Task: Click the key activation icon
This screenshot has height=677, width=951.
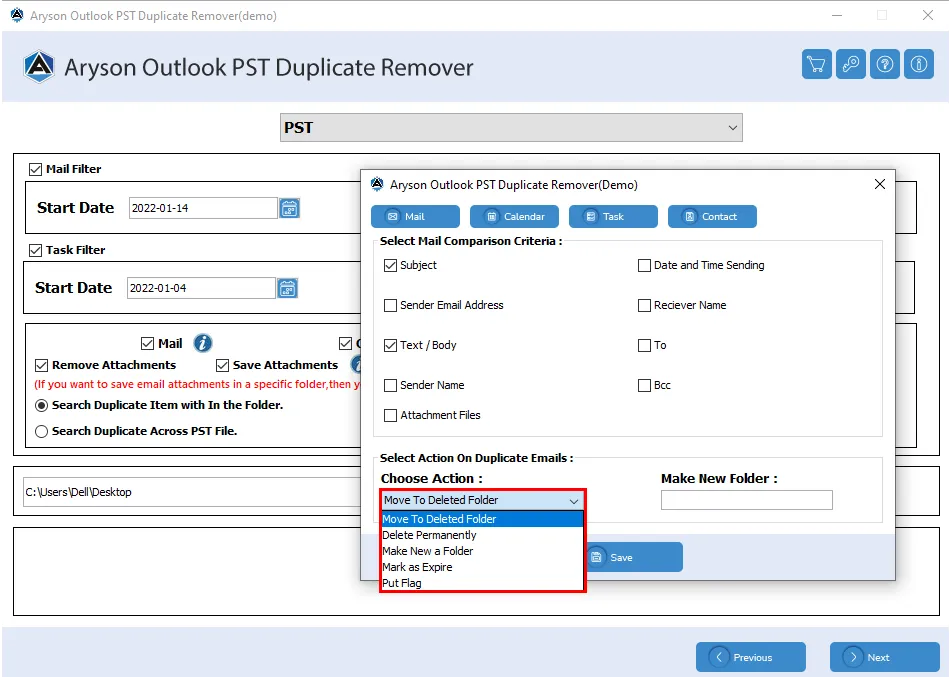Action: [x=850, y=64]
